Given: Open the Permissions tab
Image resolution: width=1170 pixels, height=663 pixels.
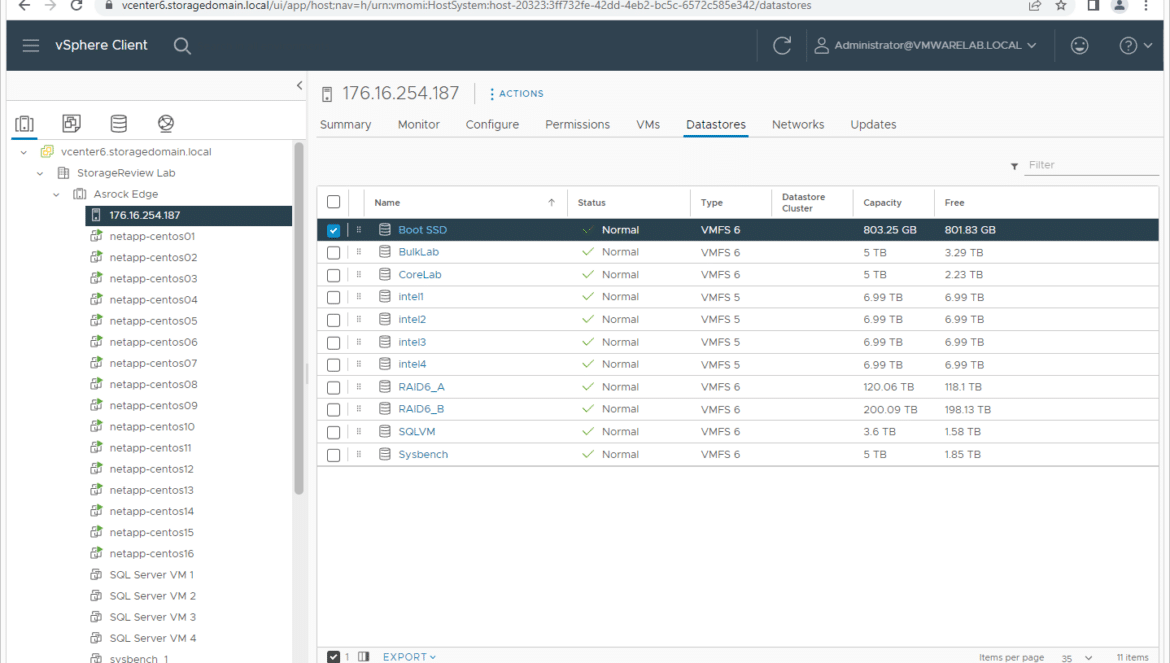Looking at the screenshot, I should (x=578, y=125).
